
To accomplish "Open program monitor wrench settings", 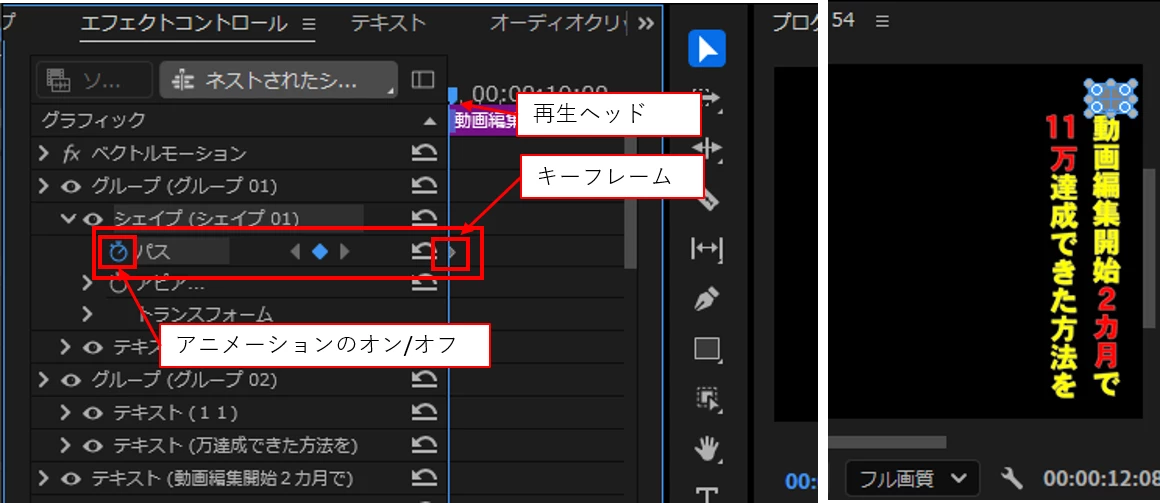I will tap(1011, 479).
